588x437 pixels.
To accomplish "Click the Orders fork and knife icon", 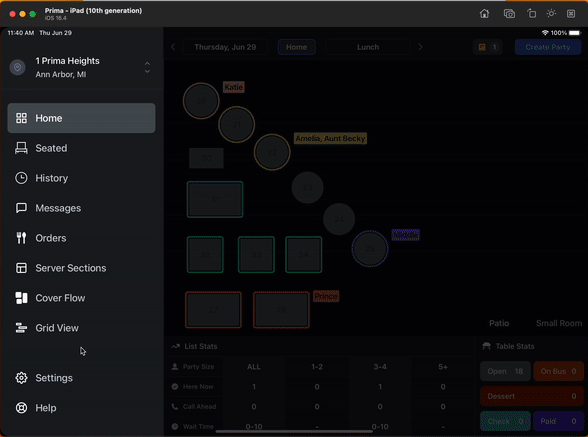I will (21, 238).
